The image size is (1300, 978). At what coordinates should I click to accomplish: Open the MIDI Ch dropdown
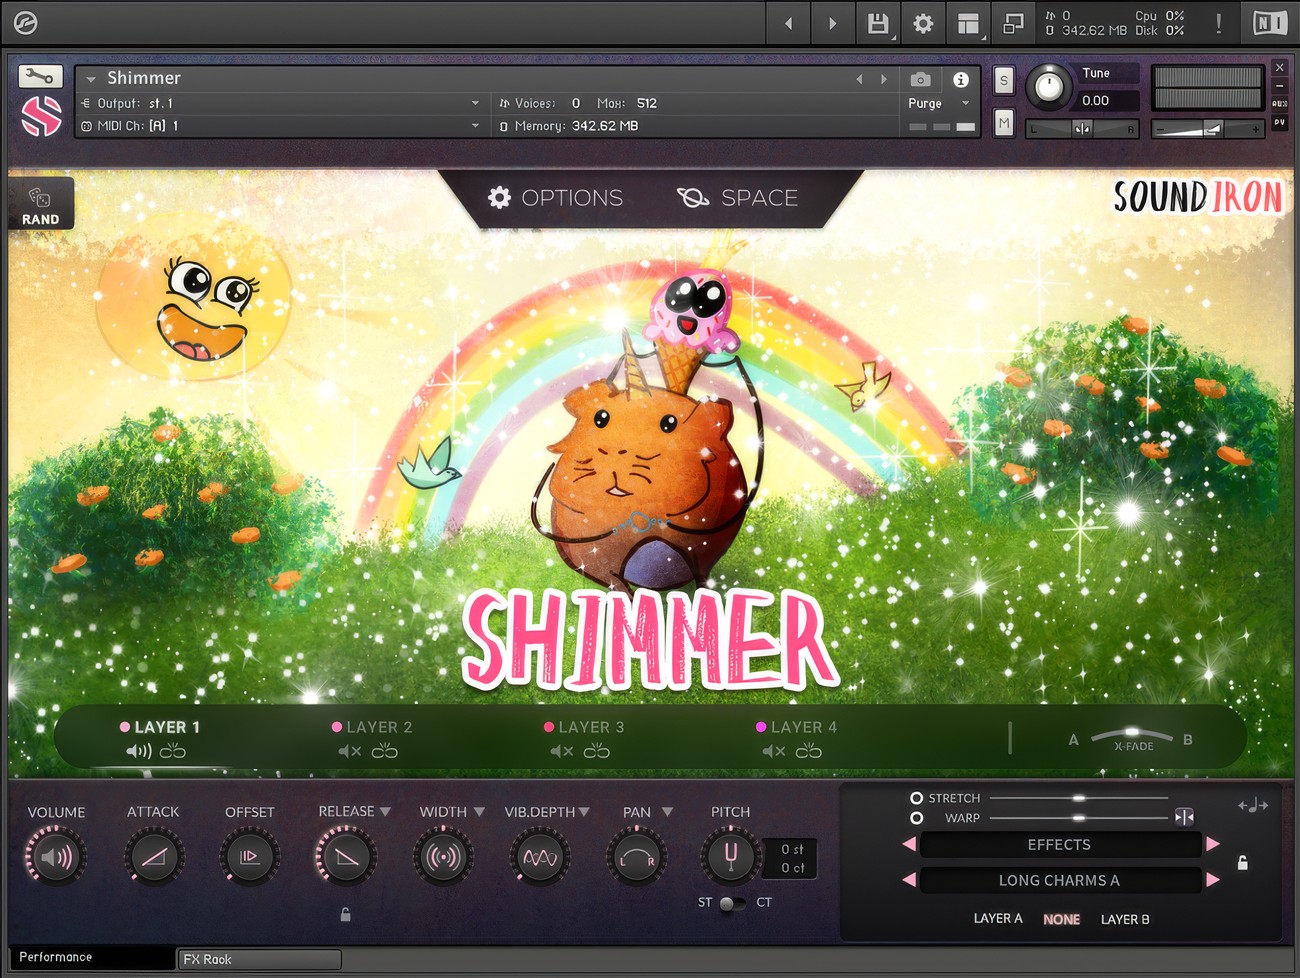click(x=475, y=126)
